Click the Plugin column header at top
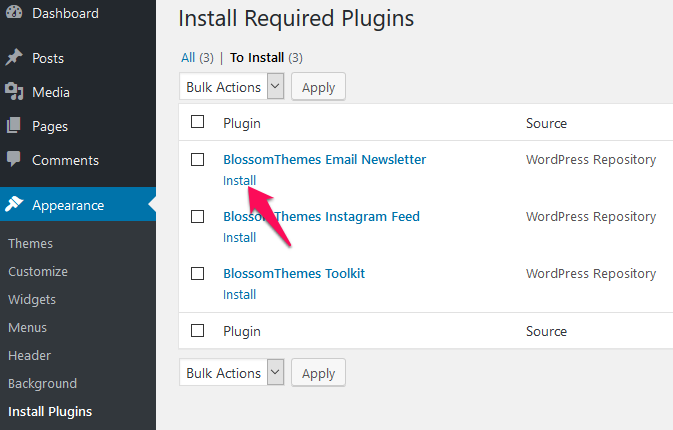Screen dimensions: 673x430 click(x=242, y=124)
